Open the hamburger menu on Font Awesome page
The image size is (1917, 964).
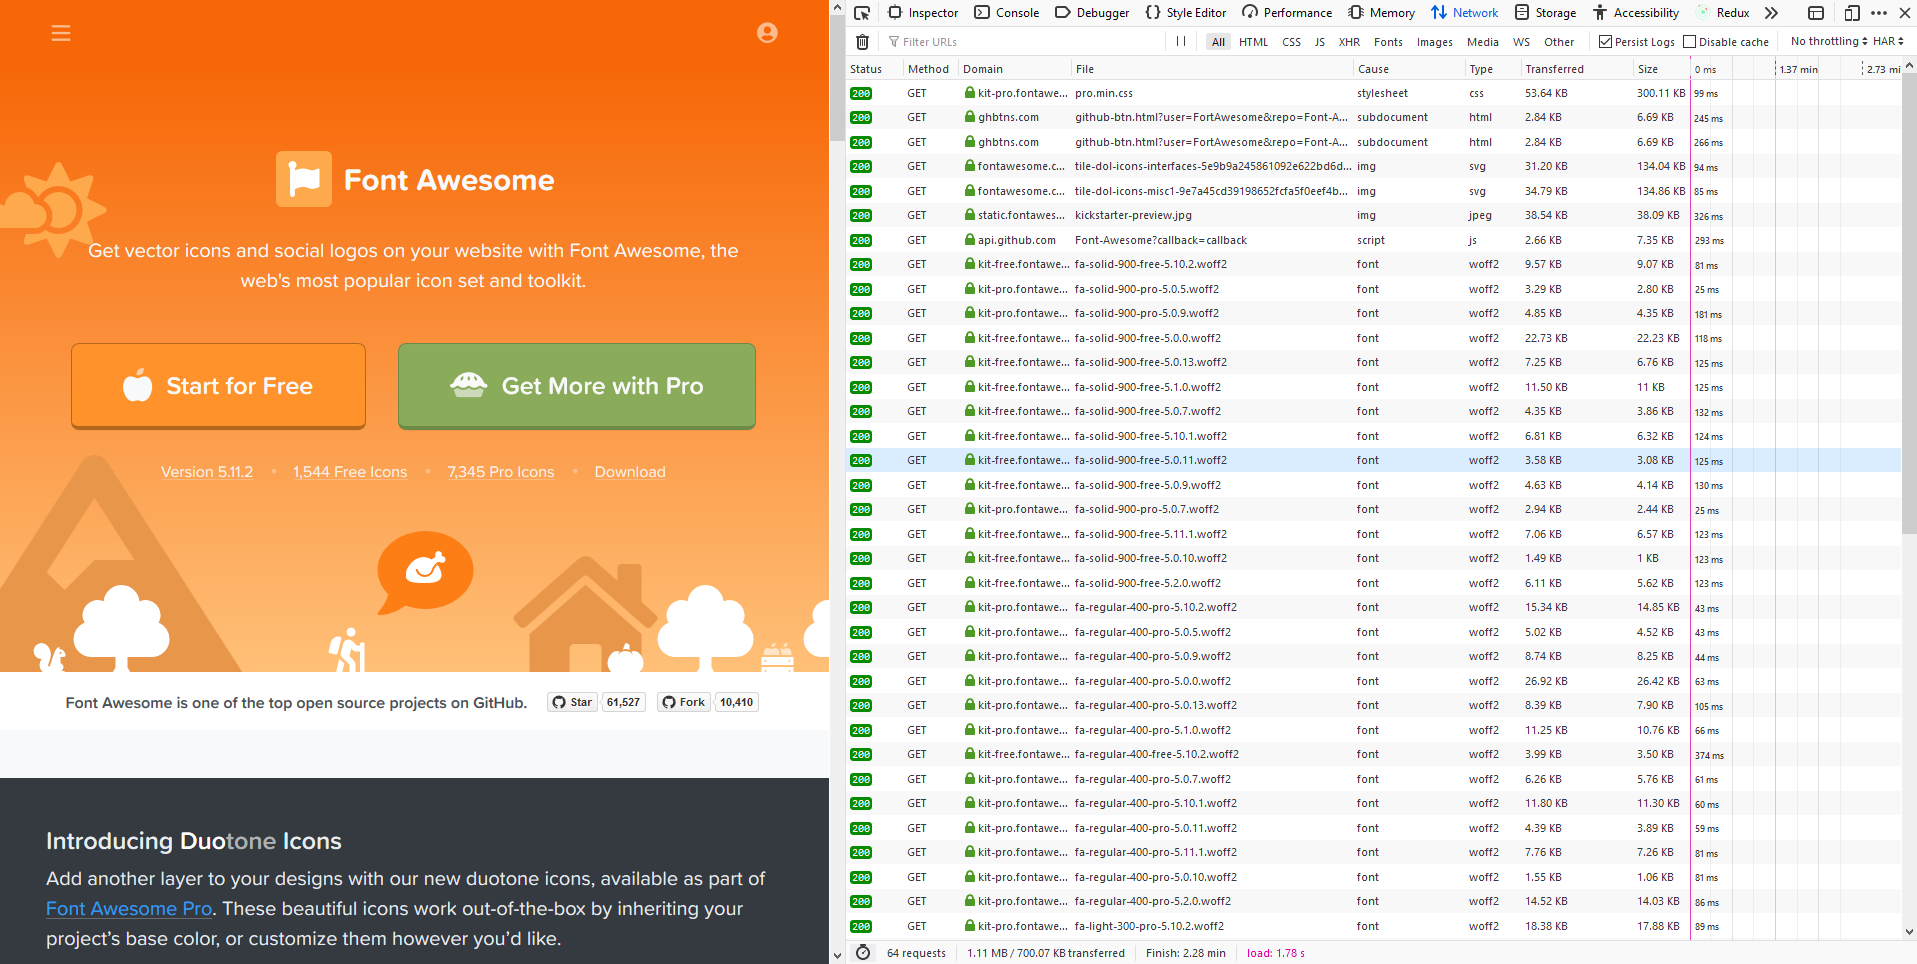61,33
